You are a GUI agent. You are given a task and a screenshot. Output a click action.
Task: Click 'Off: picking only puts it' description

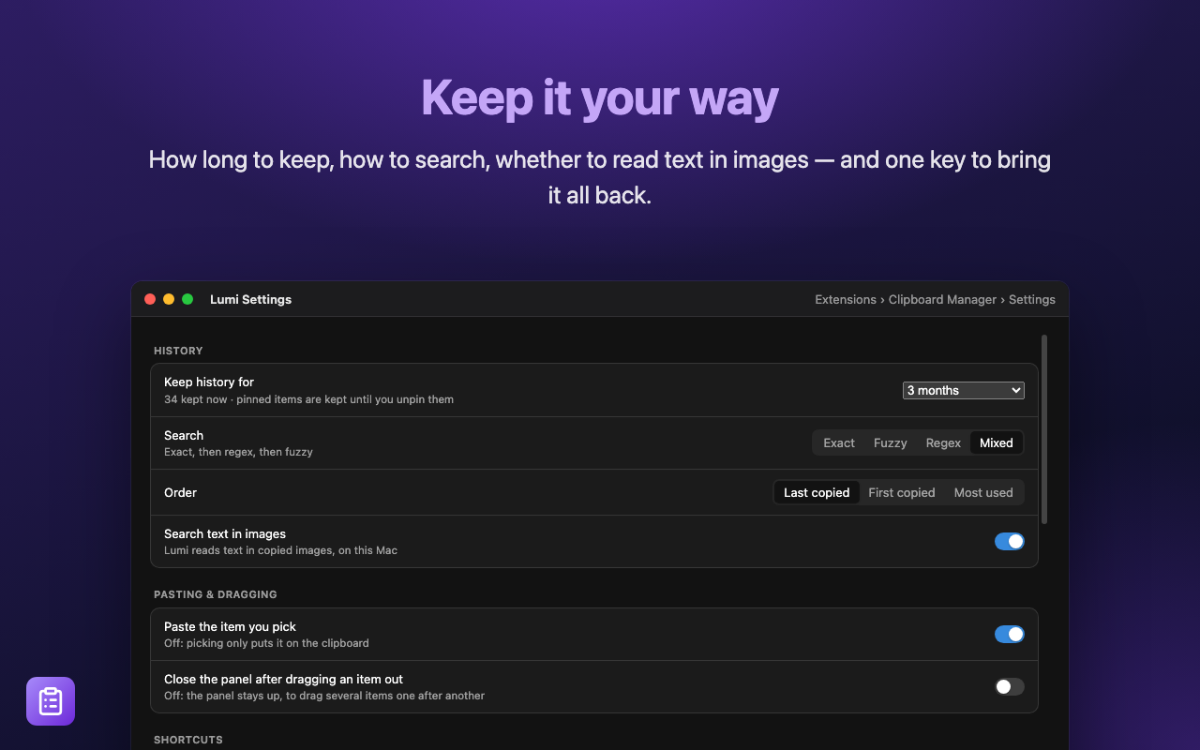pyautogui.click(x=267, y=643)
